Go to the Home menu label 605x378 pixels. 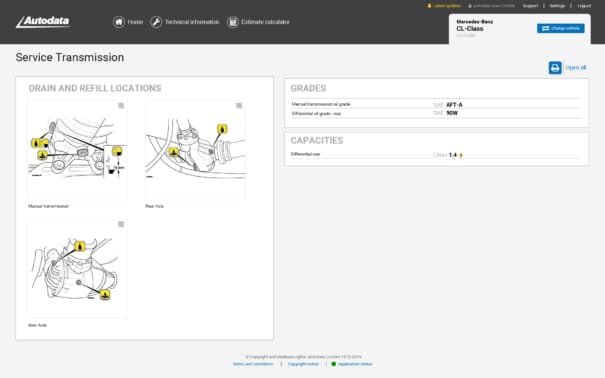coord(135,22)
